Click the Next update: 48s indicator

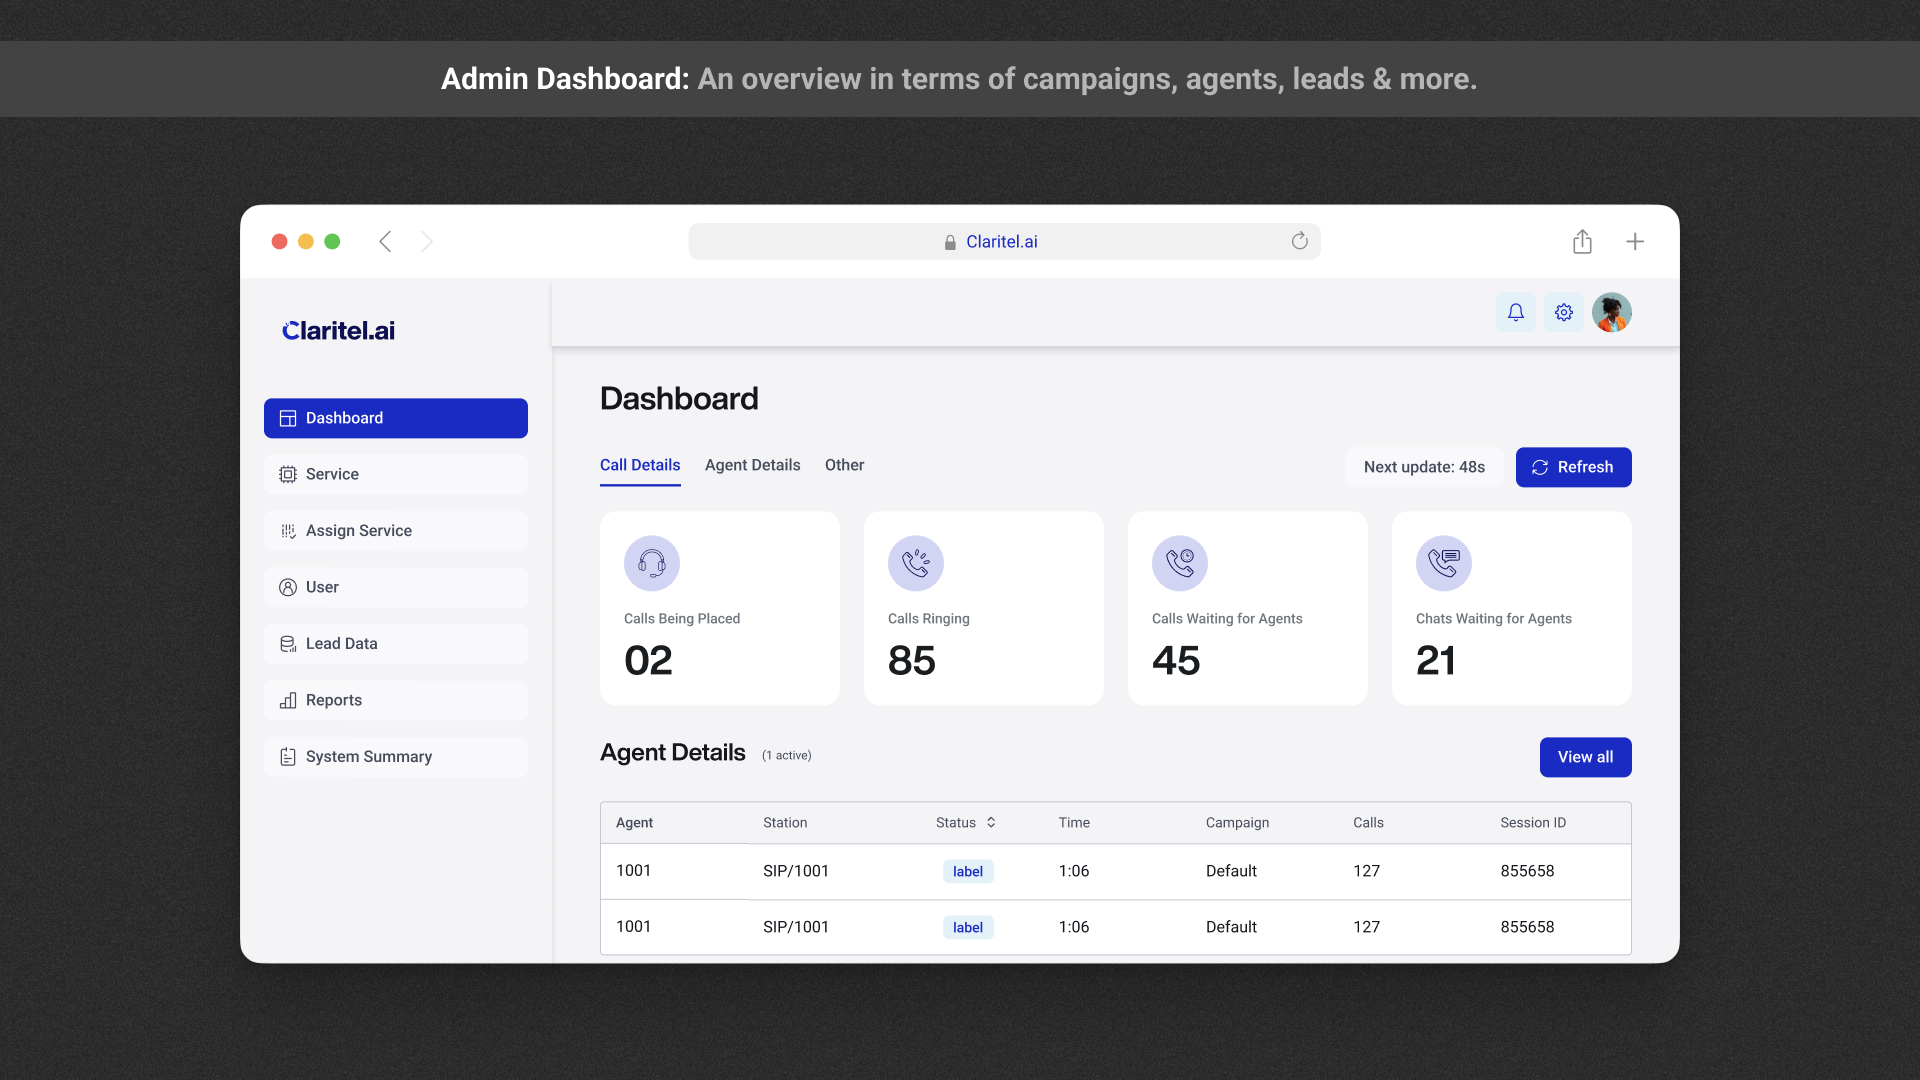1424,467
